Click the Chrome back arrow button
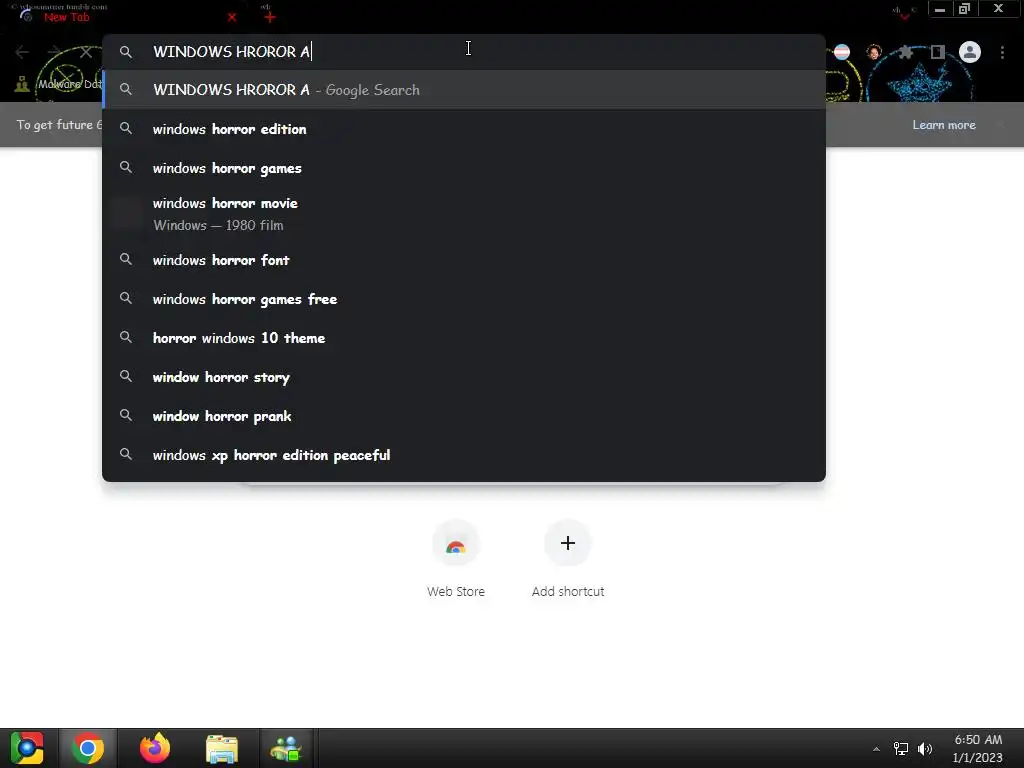The width and height of the screenshot is (1024, 768). tap(22, 52)
